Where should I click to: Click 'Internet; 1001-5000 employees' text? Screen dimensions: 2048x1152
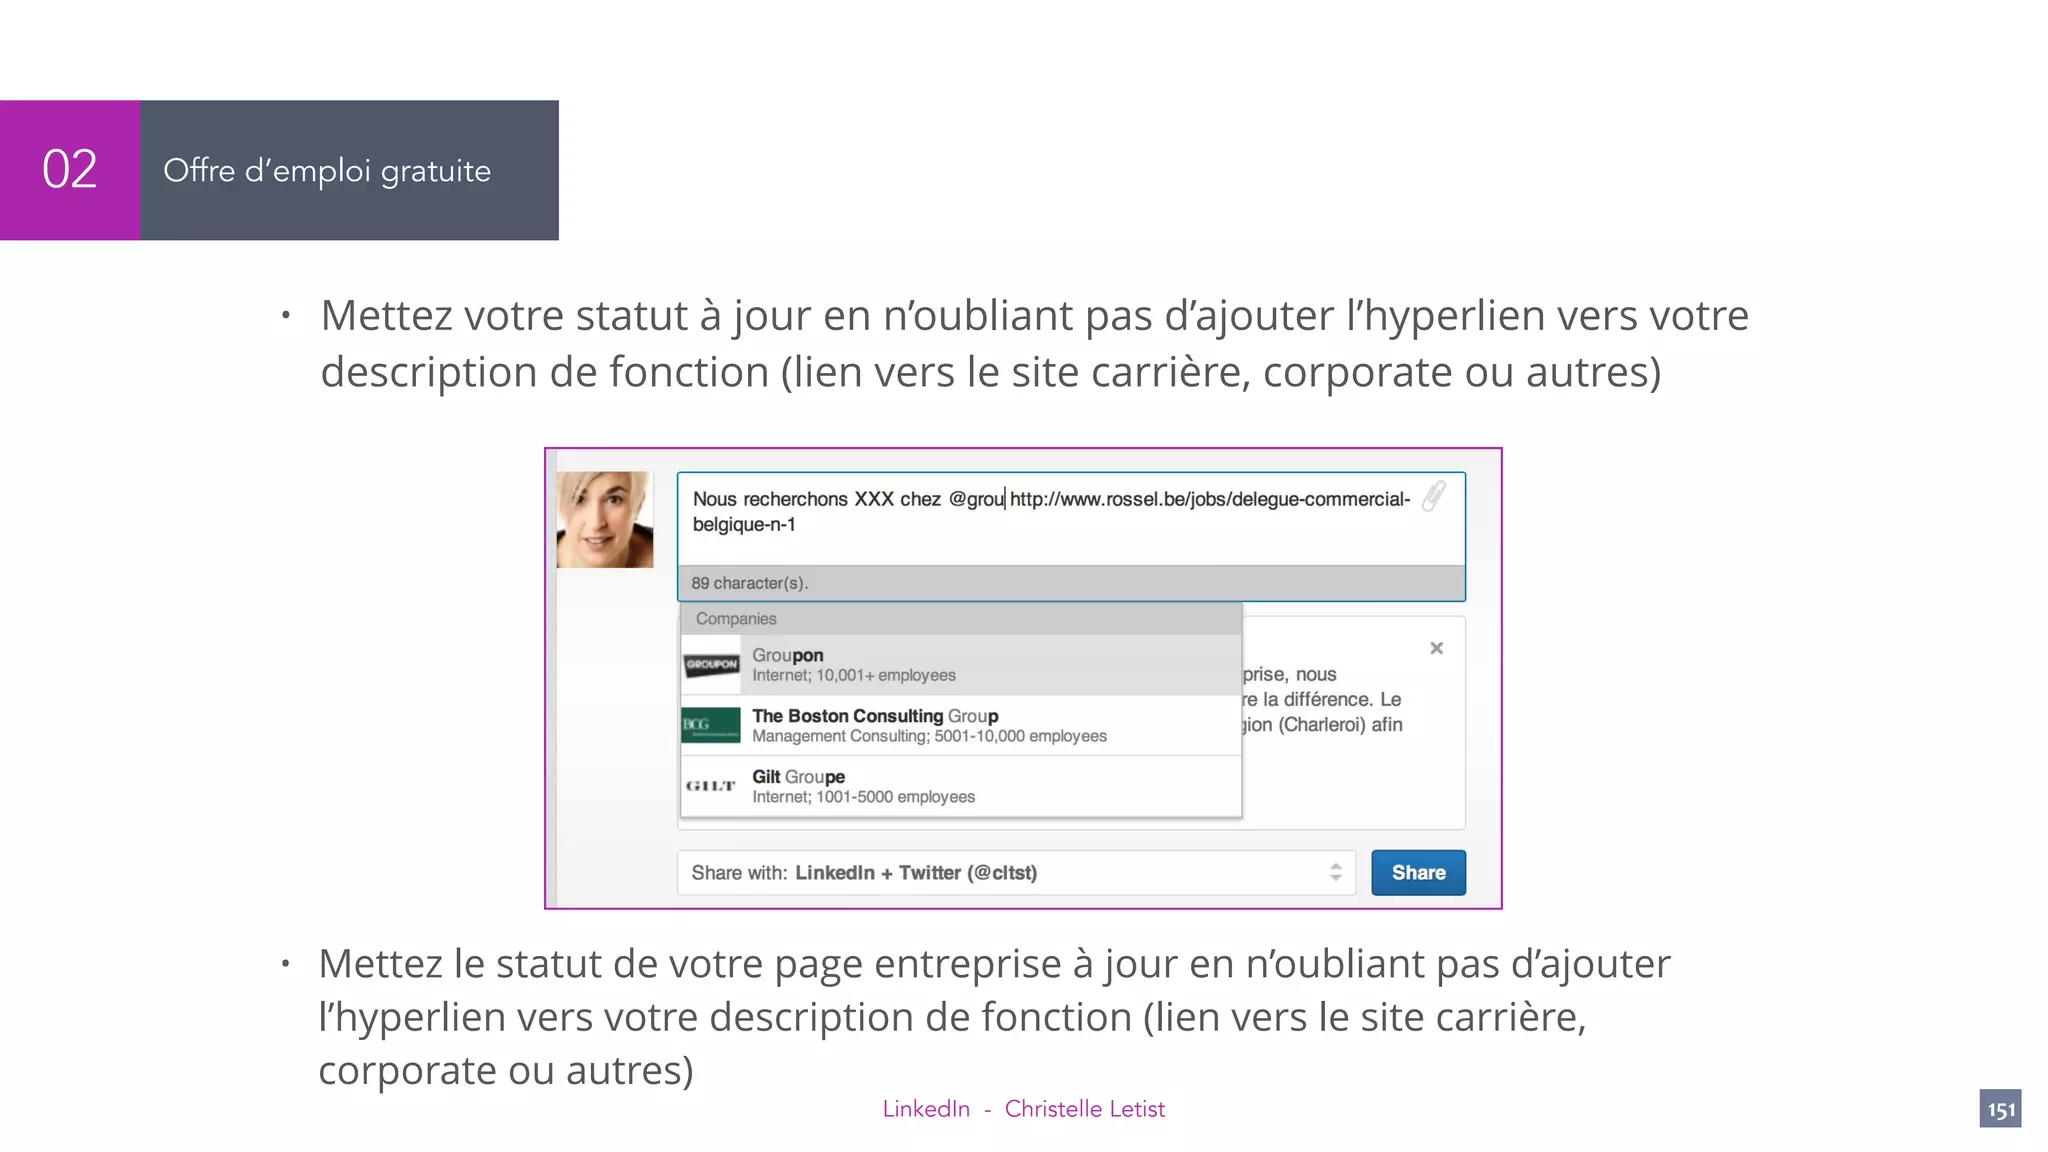pos(863,797)
